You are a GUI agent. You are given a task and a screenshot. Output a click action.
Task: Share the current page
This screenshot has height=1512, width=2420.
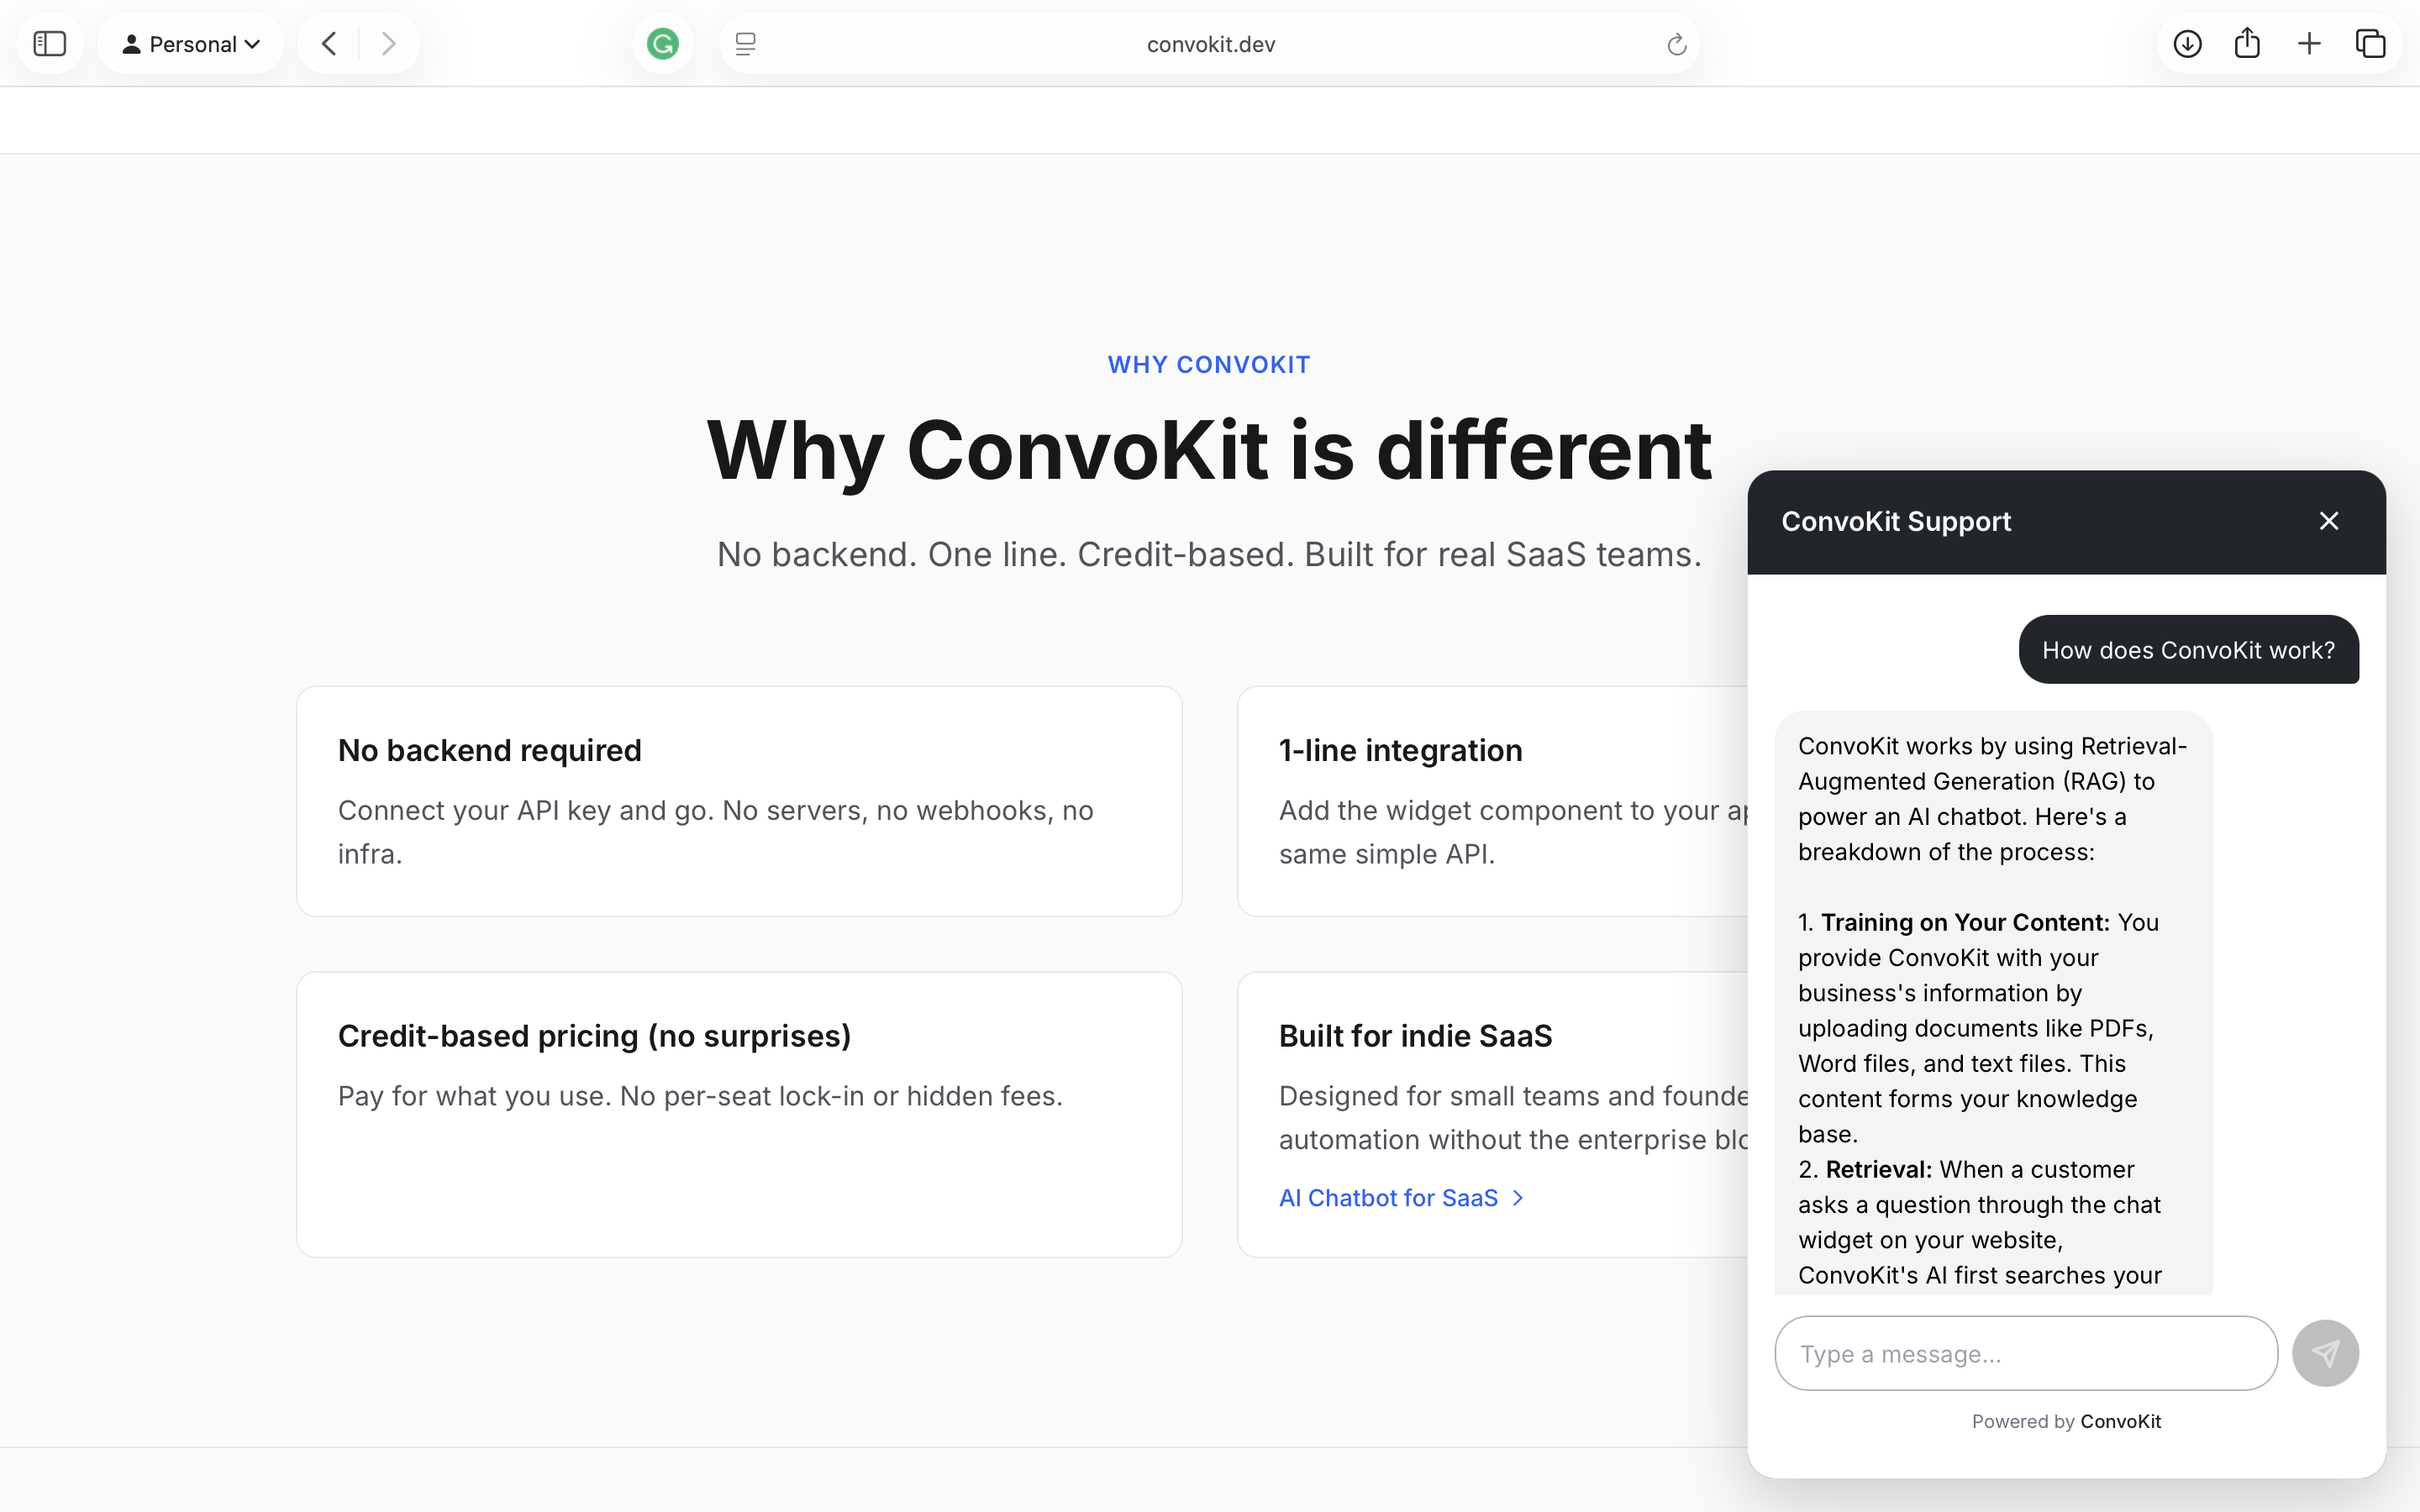click(x=2247, y=43)
